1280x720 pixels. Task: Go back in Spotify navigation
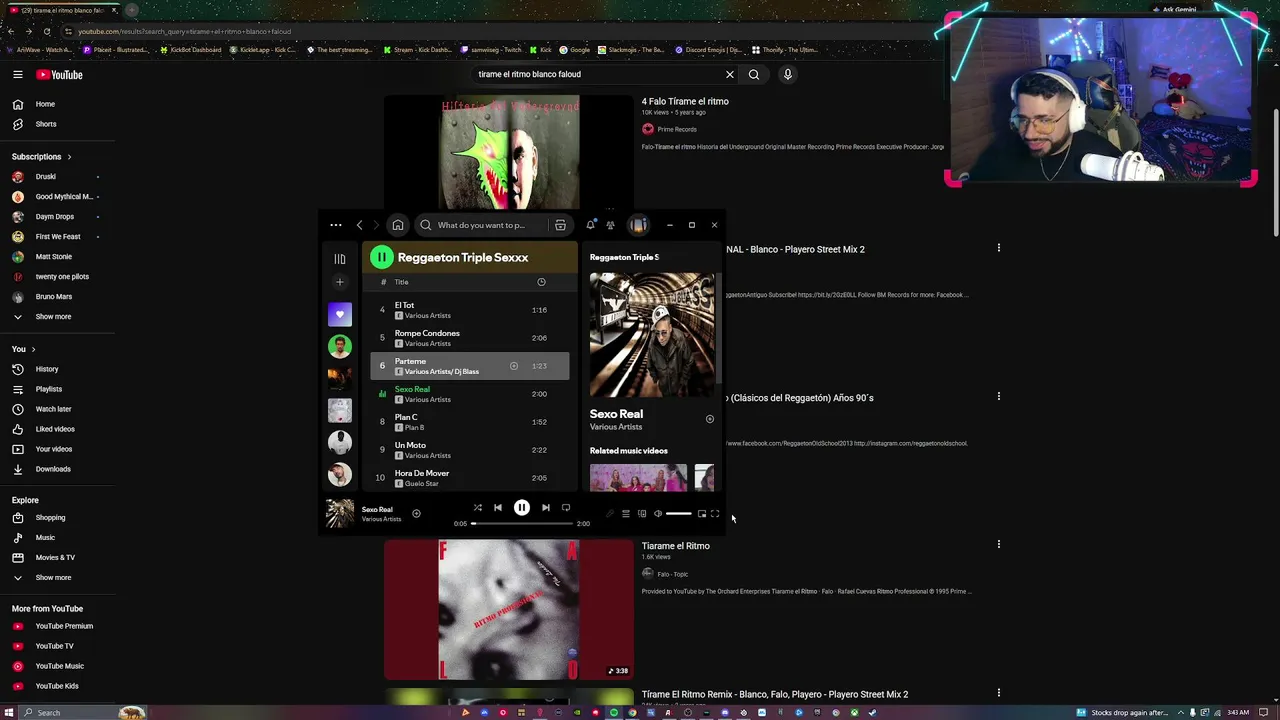360,225
